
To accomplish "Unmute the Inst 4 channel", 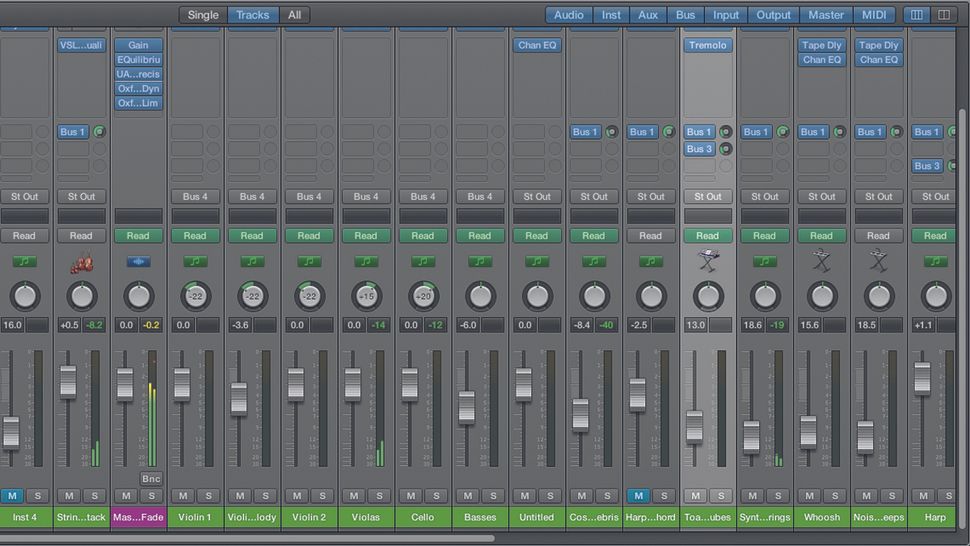I will [x=12, y=496].
